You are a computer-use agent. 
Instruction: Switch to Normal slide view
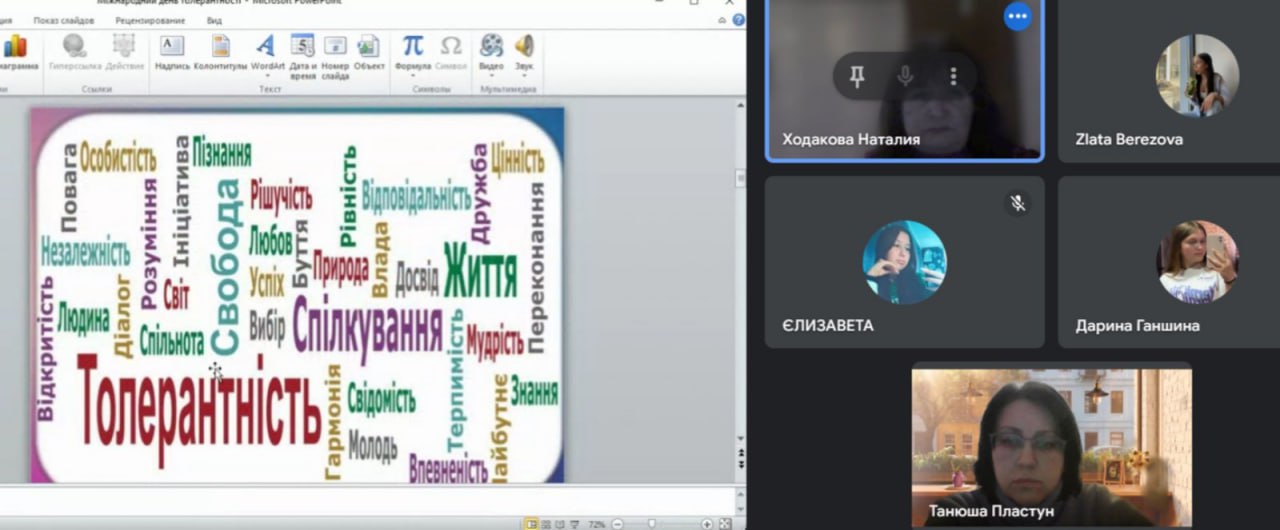[x=532, y=523]
